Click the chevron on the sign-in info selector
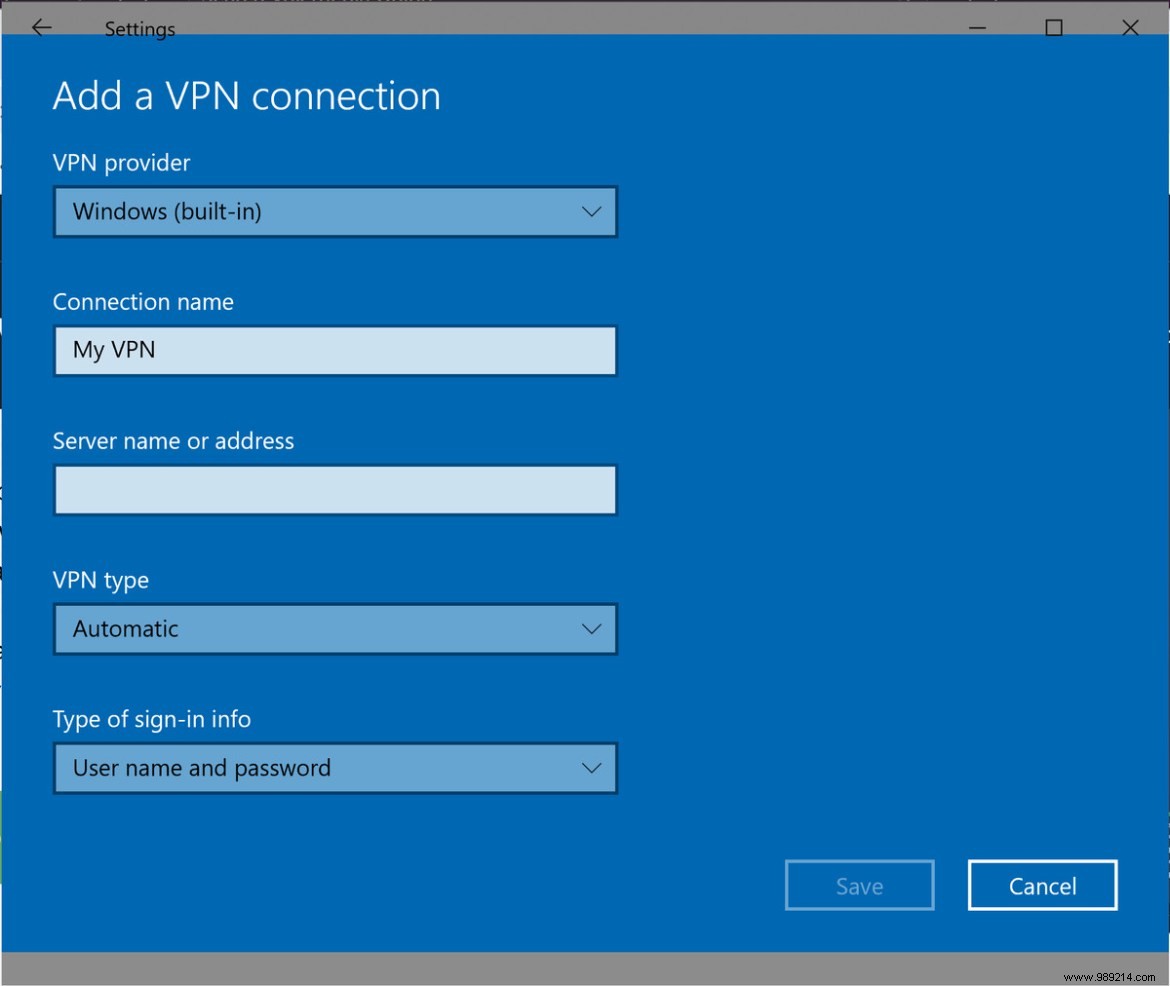1170x986 pixels. pyautogui.click(x=590, y=768)
